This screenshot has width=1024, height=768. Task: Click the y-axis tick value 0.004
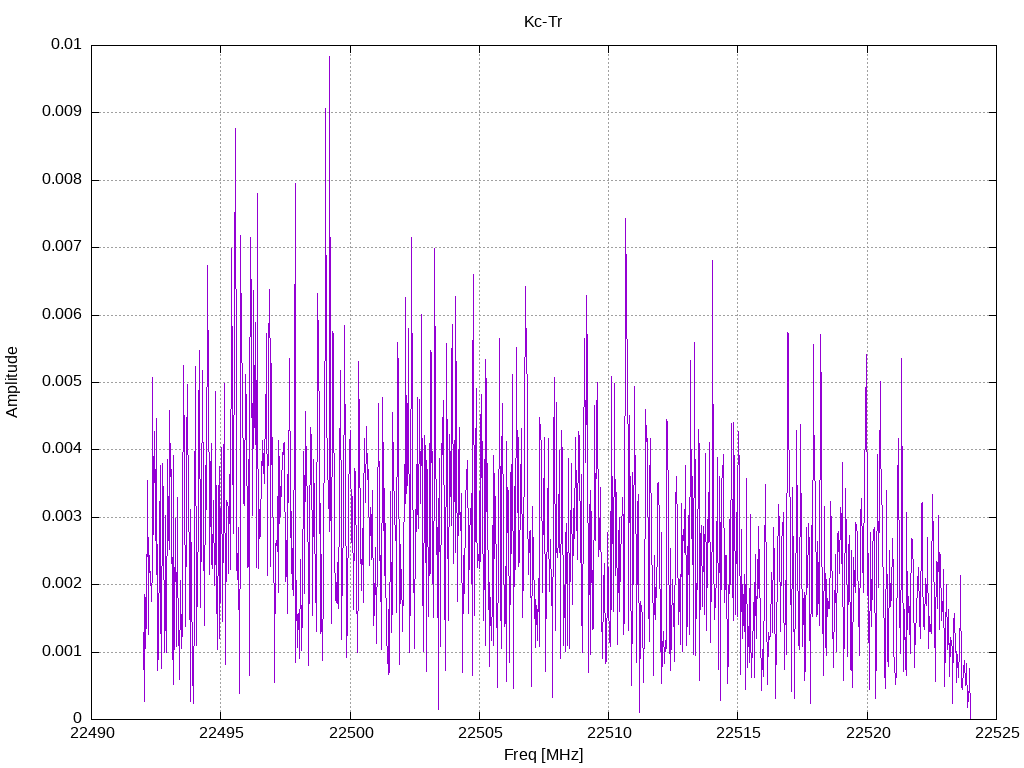[x=62, y=449]
